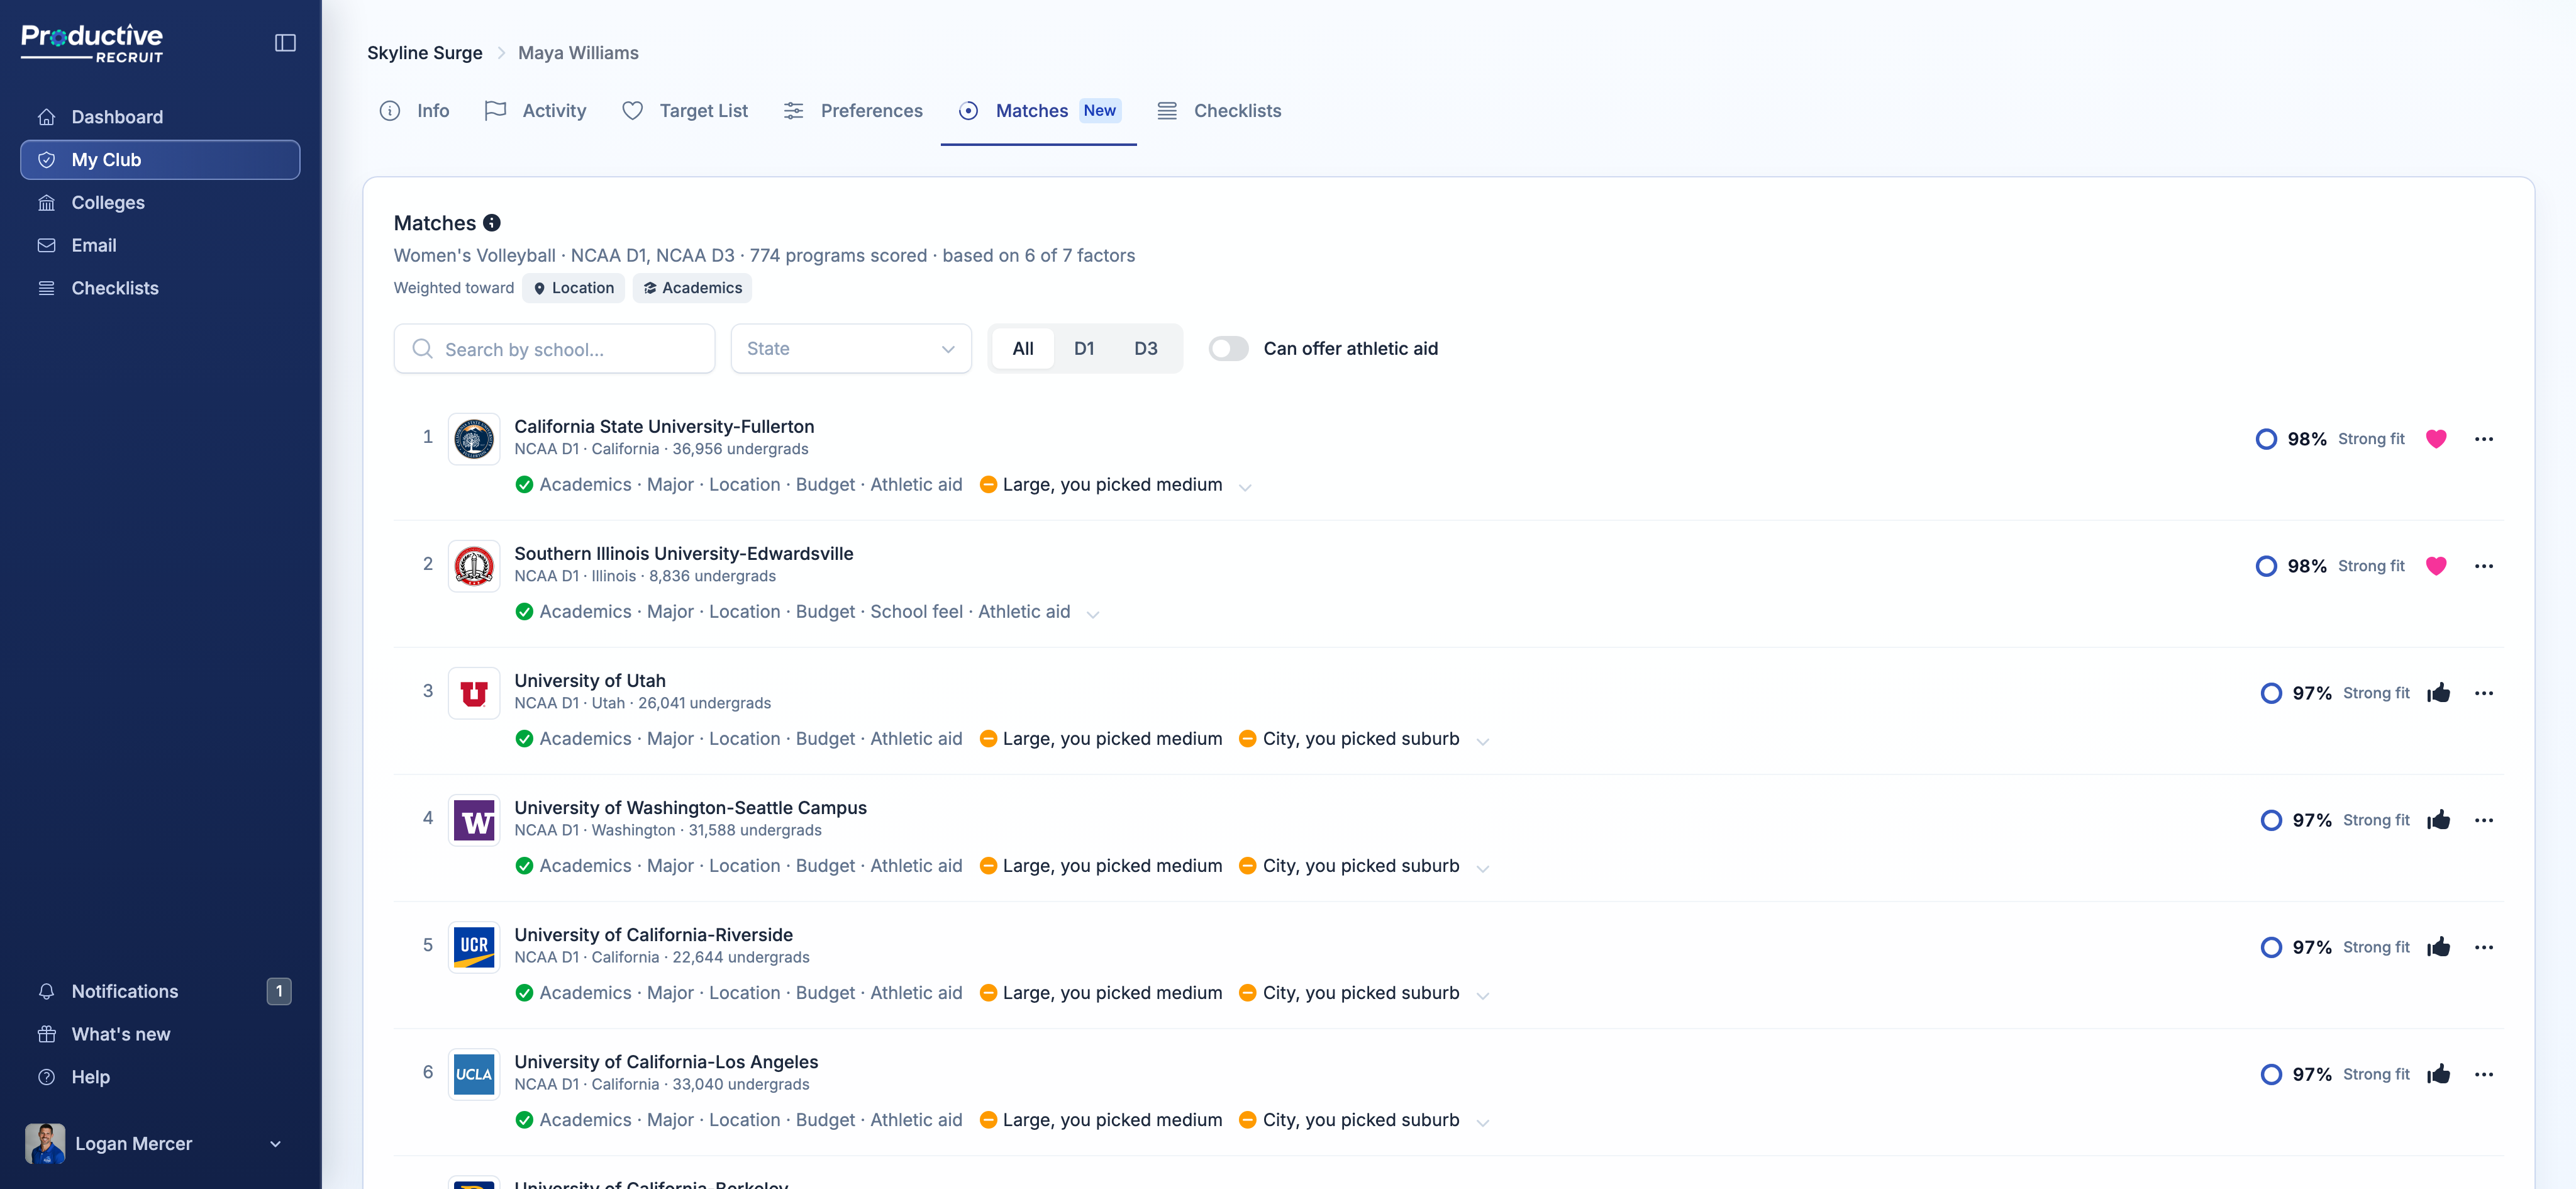
Task: Open Notifications in the sidebar
Action: [x=160, y=991]
